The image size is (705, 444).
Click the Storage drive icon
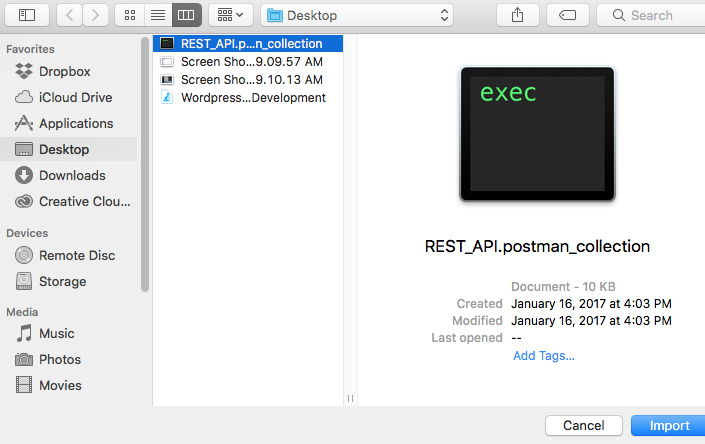pos(24,281)
